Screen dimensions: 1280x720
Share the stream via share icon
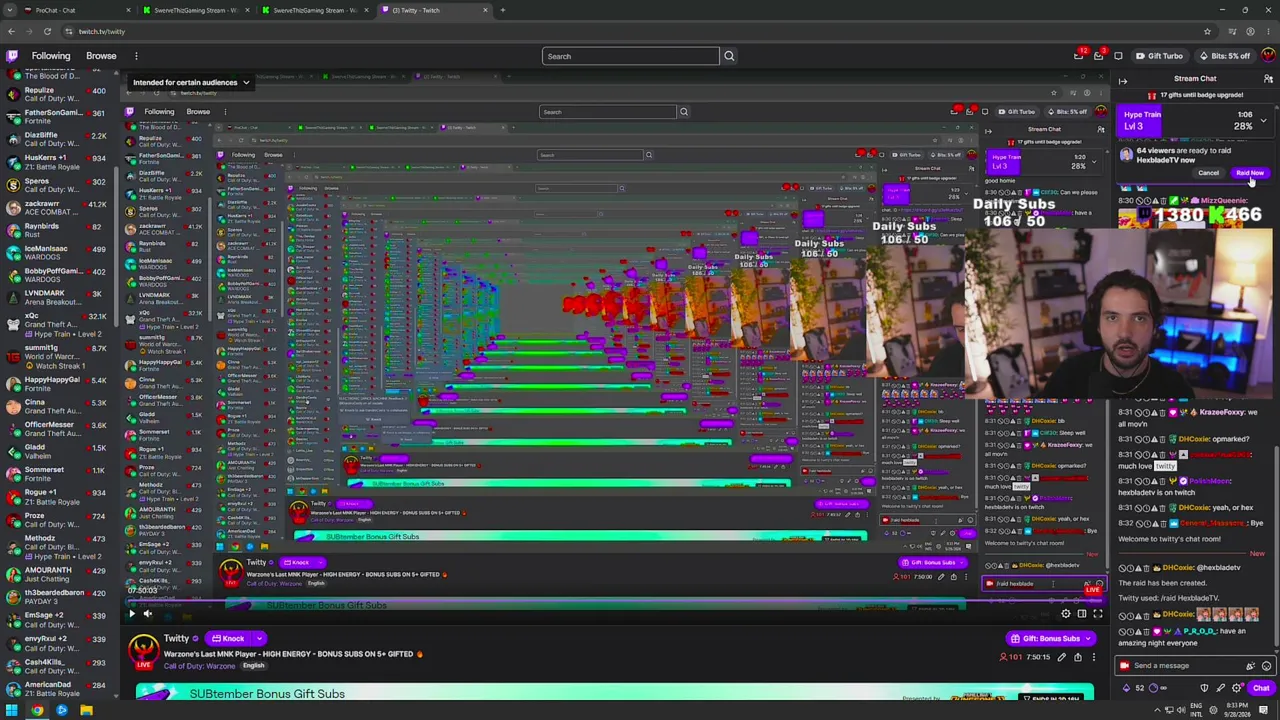click(x=1078, y=658)
